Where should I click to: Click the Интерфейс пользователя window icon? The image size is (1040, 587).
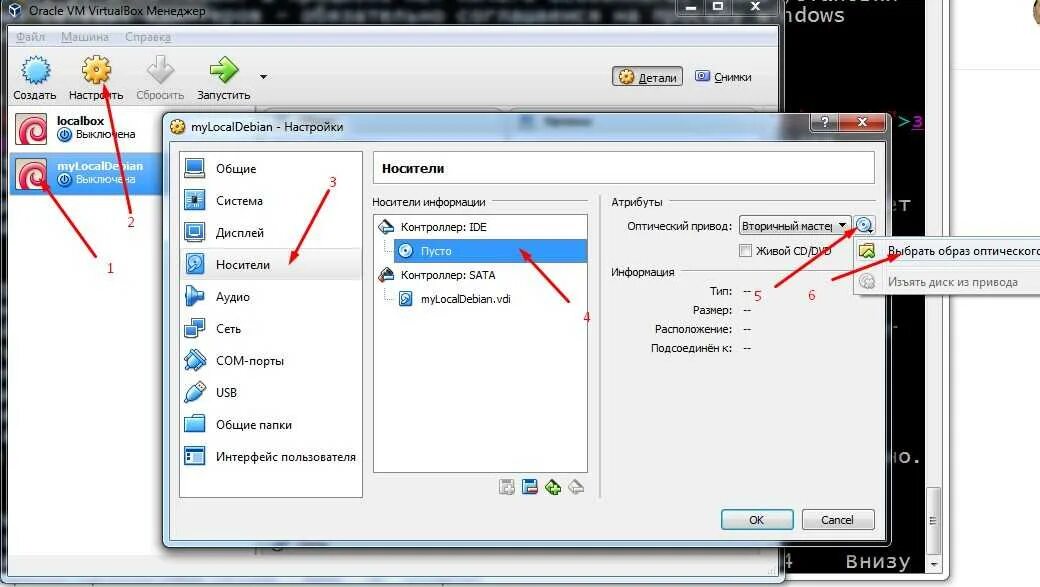[x=194, y=456]
